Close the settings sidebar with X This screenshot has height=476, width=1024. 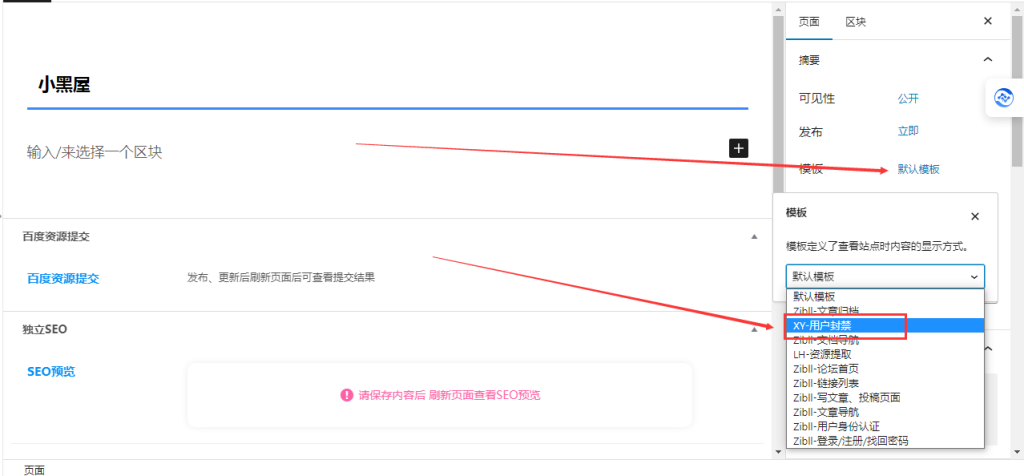(x=987, y=22)
